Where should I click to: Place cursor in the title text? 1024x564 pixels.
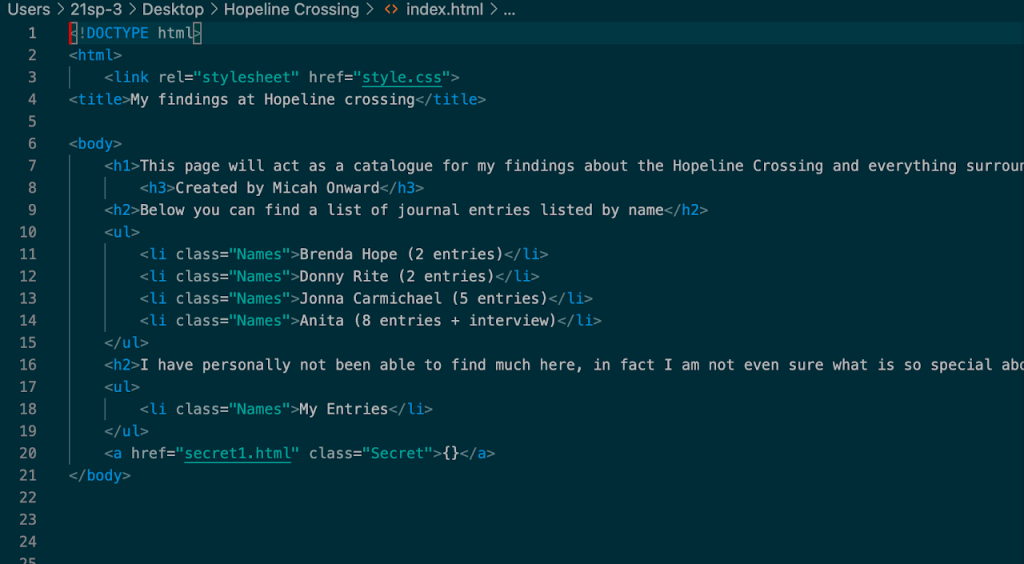272,99
